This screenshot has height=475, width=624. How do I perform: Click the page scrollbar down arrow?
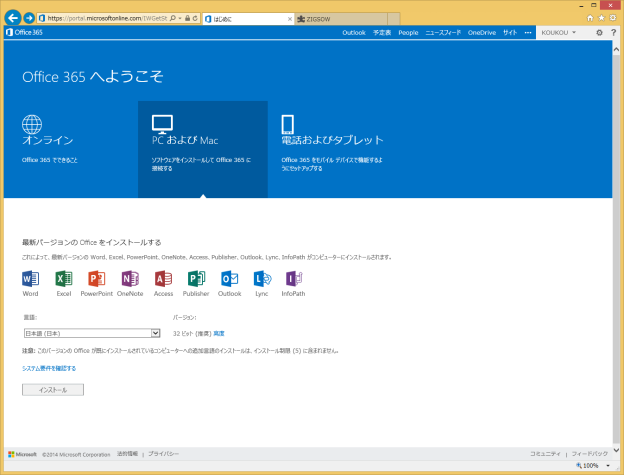616,450
